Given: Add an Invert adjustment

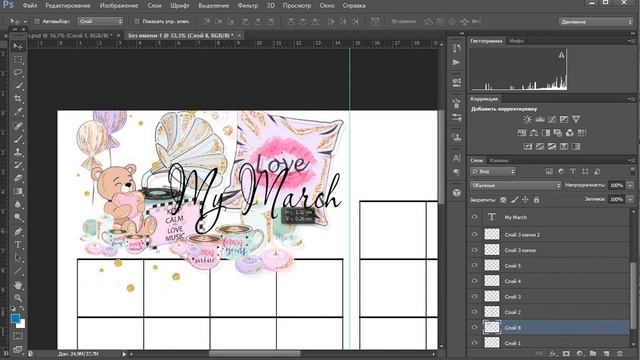Looking at the screenshot, I should [528, 146].
